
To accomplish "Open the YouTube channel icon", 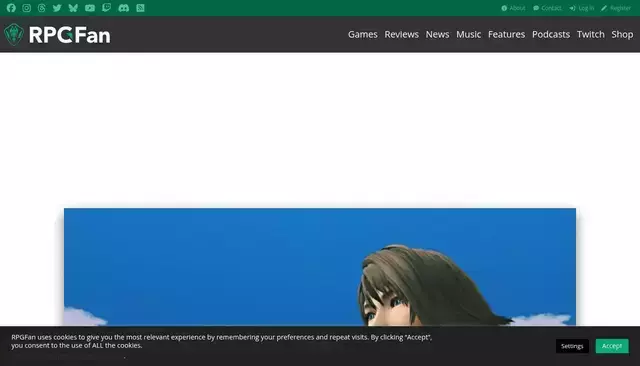I will (x=90, y=8).
